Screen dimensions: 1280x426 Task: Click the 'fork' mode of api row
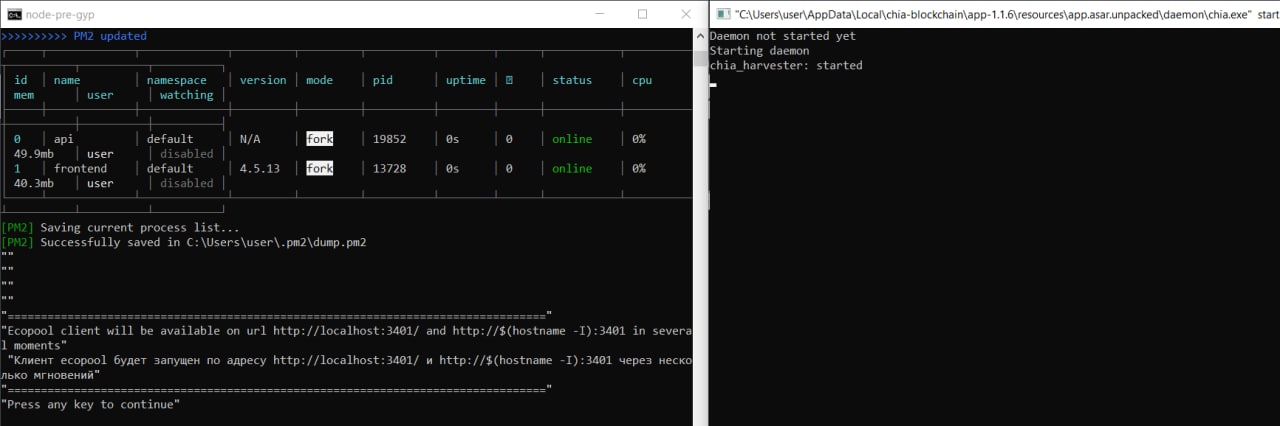(x=320, y=139)
